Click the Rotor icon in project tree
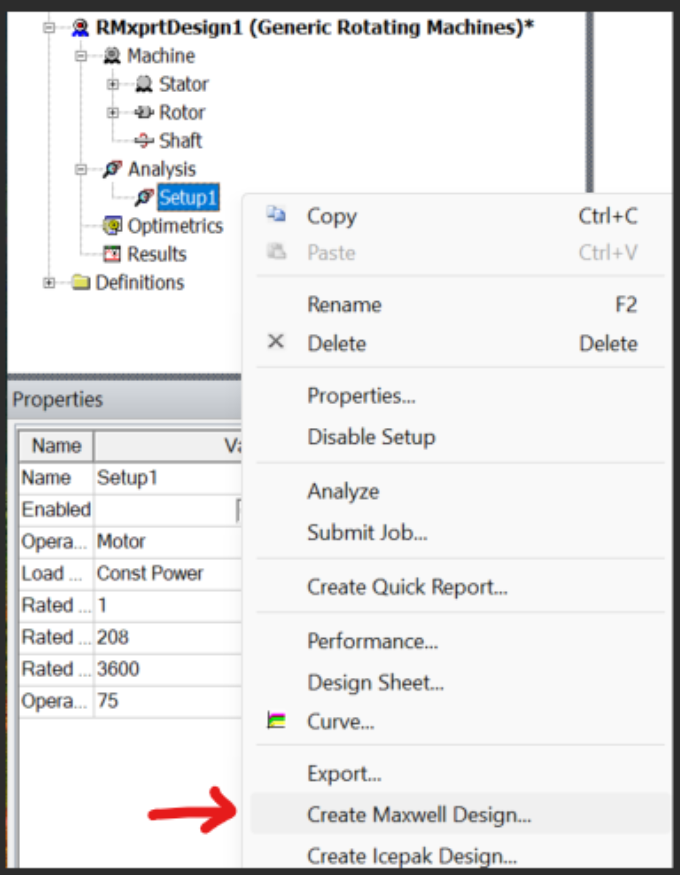 pos(144,112)
